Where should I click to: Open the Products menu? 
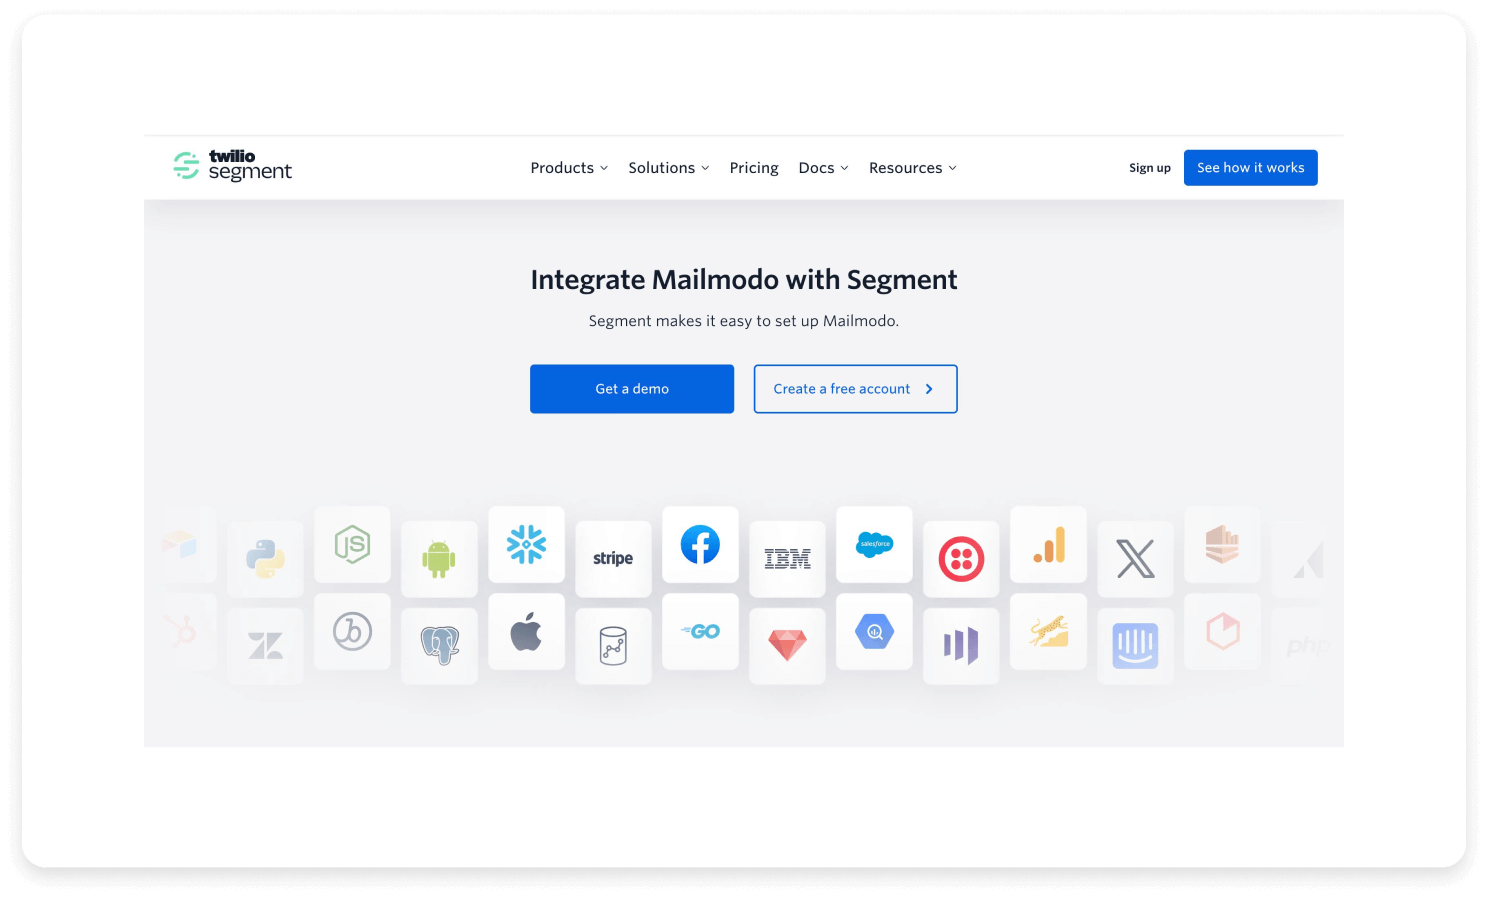569,168
